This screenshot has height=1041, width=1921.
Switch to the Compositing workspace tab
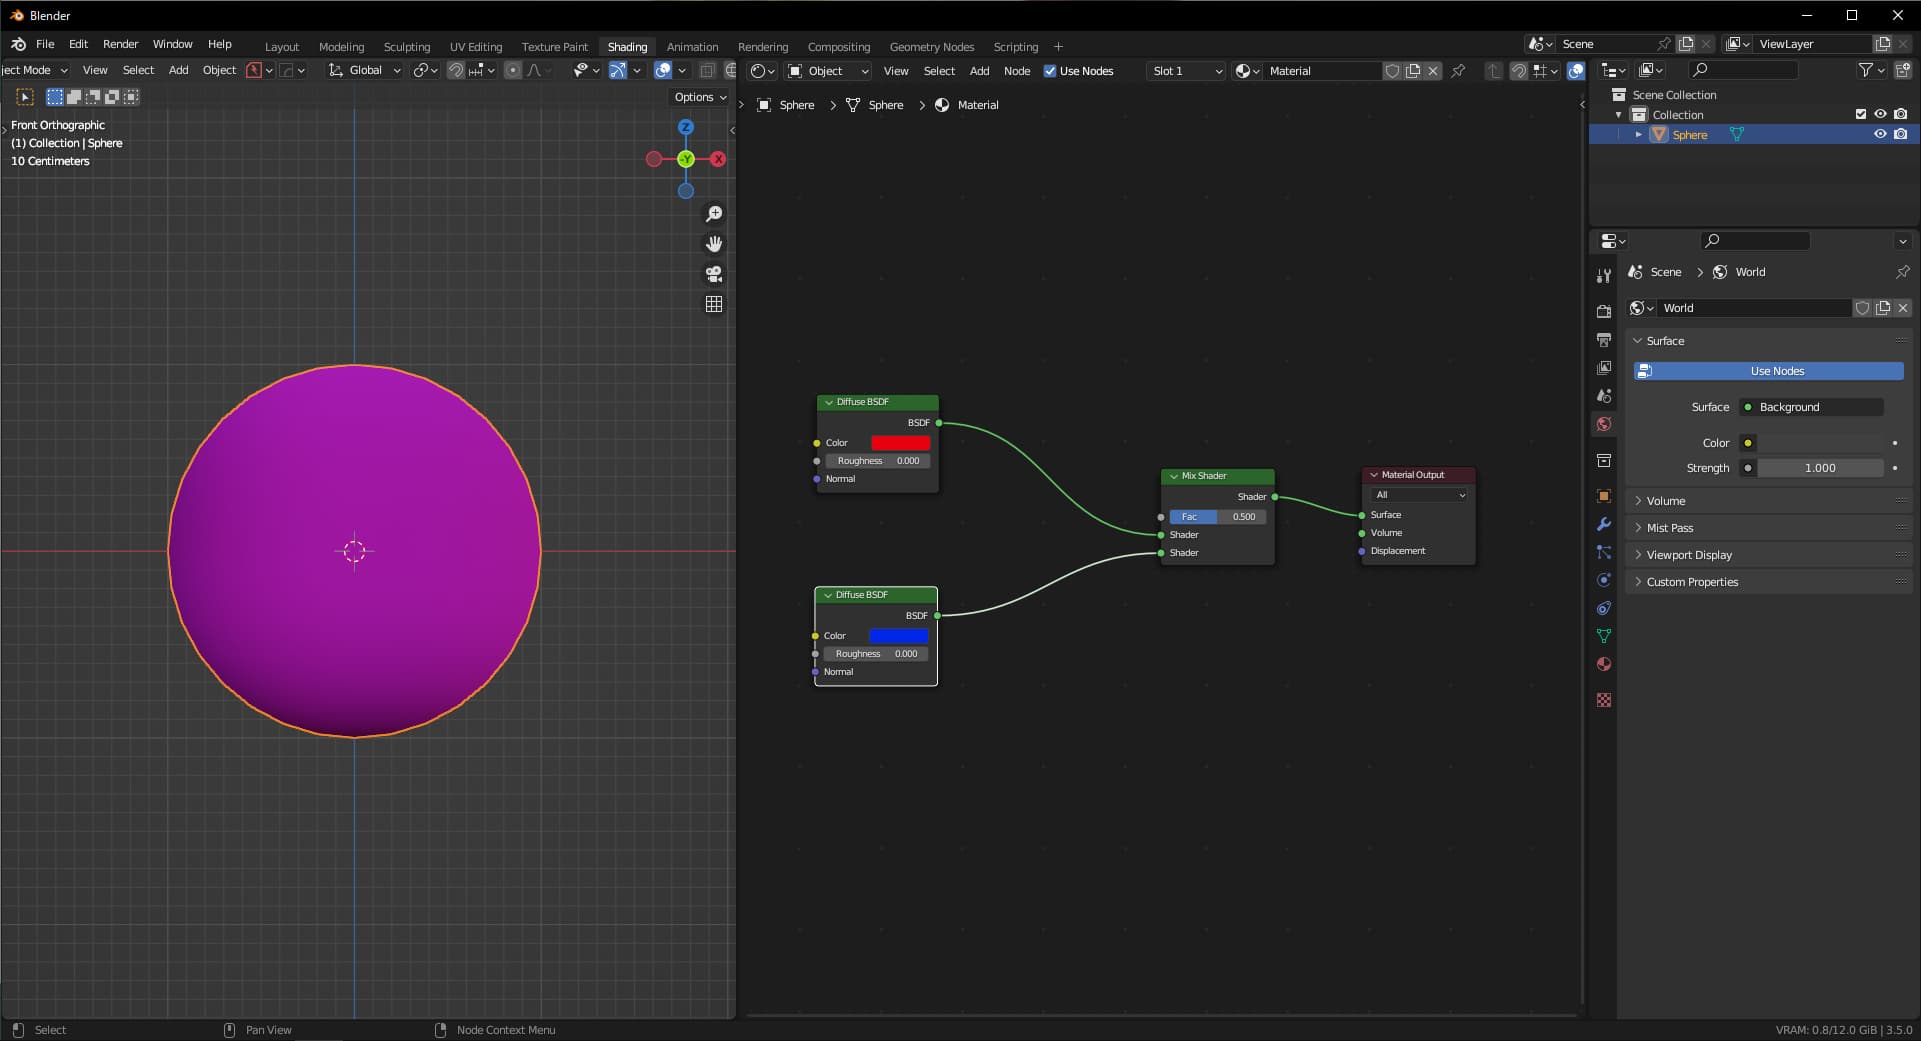838,47
